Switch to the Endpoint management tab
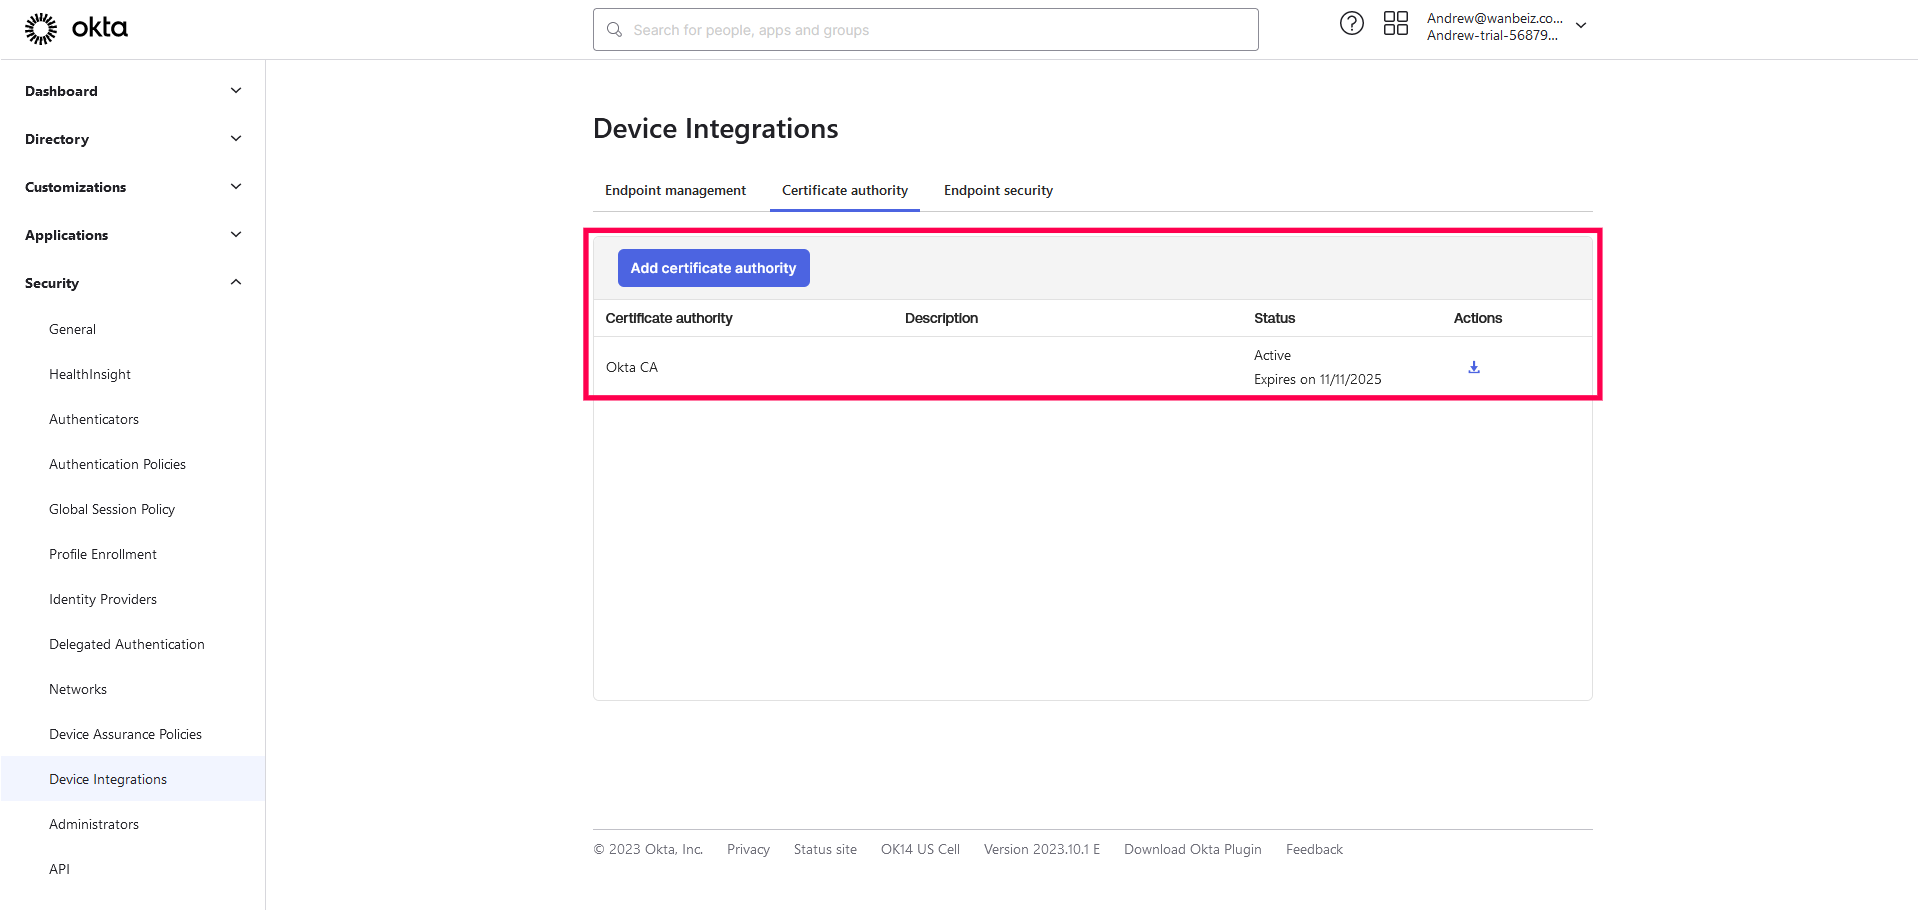 [675, 191]
